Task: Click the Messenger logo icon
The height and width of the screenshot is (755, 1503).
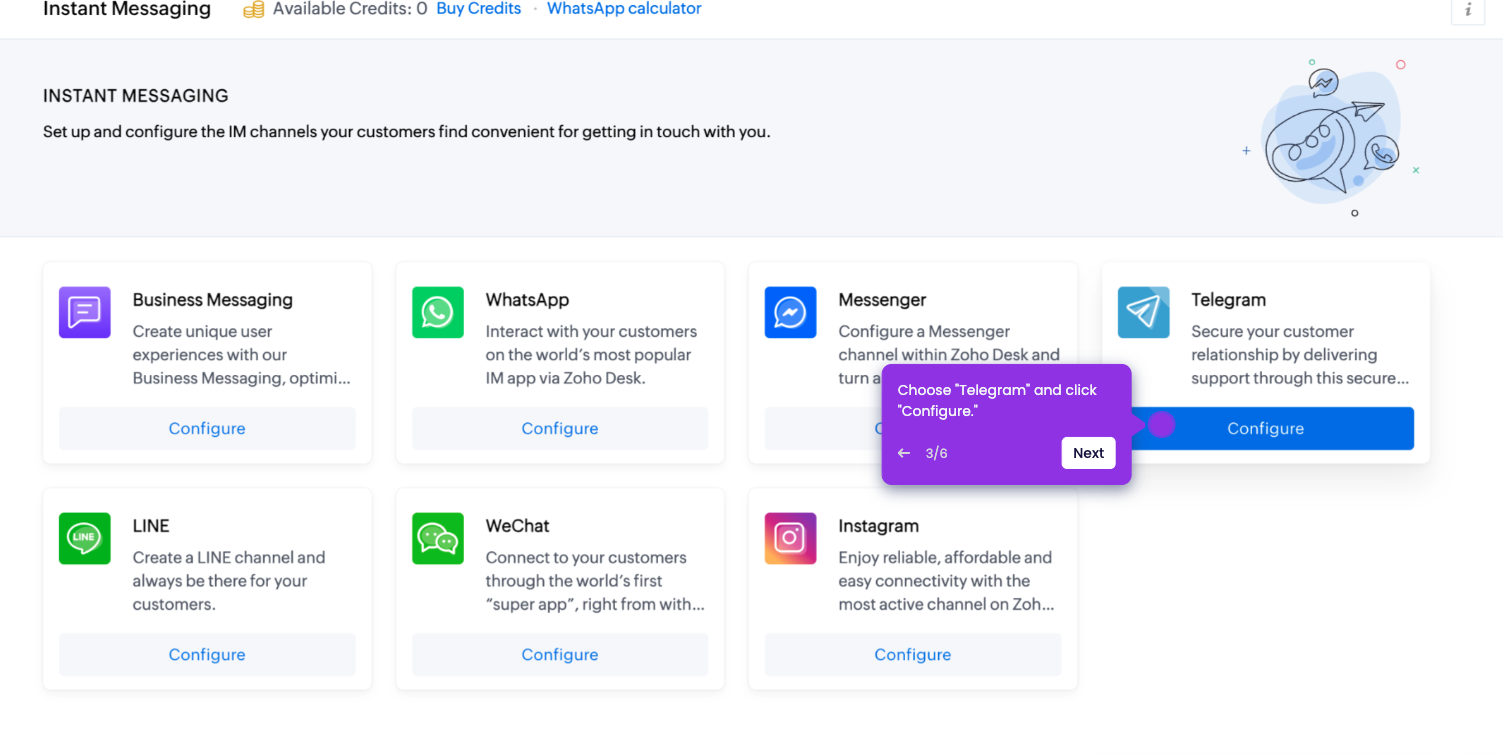Action: tap(791, 312)
